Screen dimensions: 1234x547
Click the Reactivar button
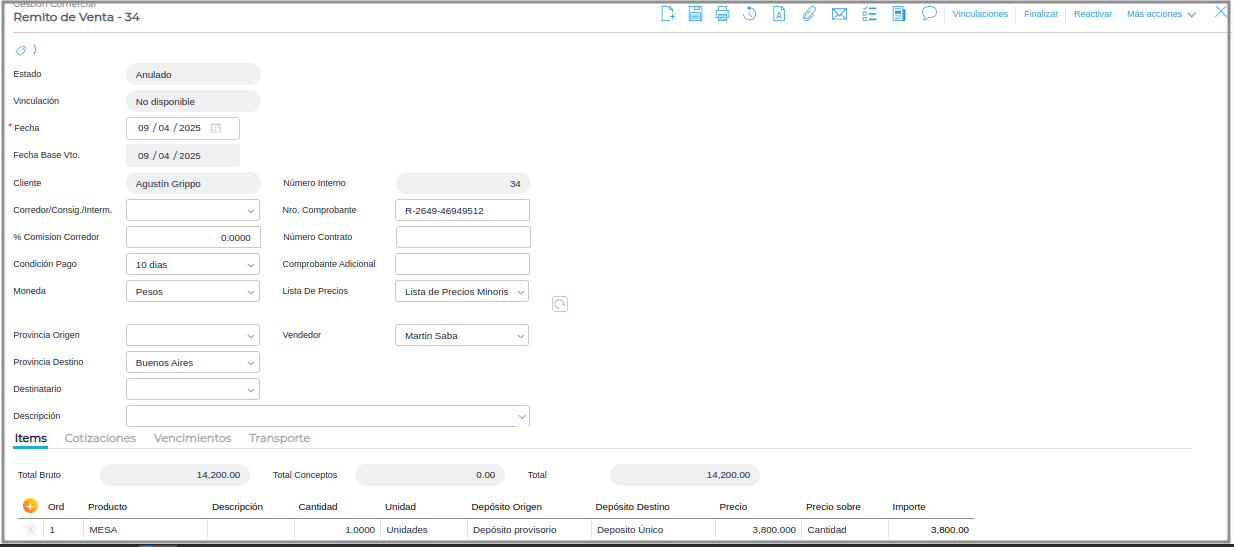(1093, 14)
